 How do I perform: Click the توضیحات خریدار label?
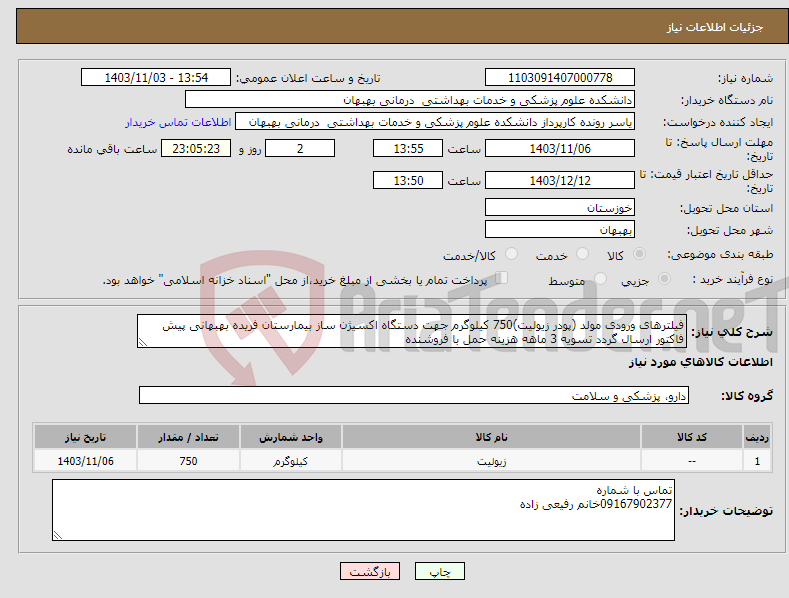pos(726,511)
